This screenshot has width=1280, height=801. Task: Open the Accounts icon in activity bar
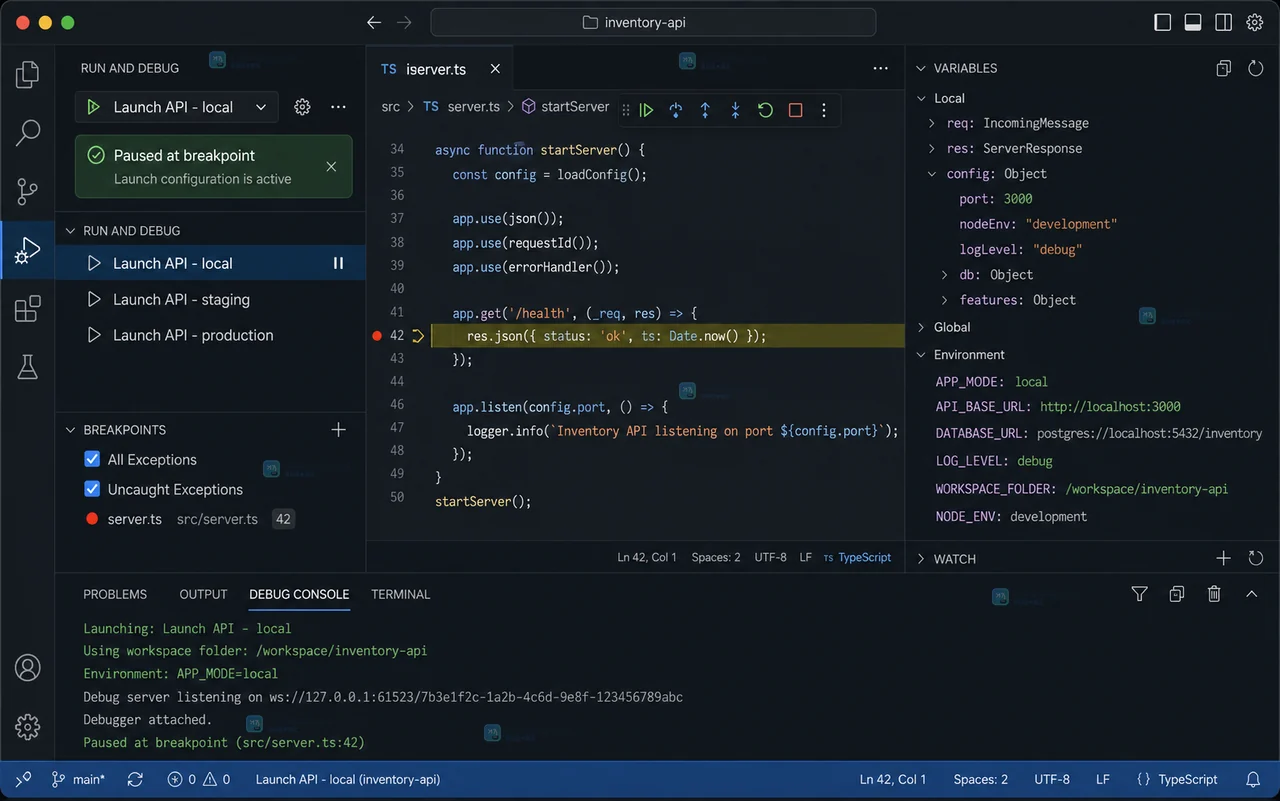(x=27, y=668)
